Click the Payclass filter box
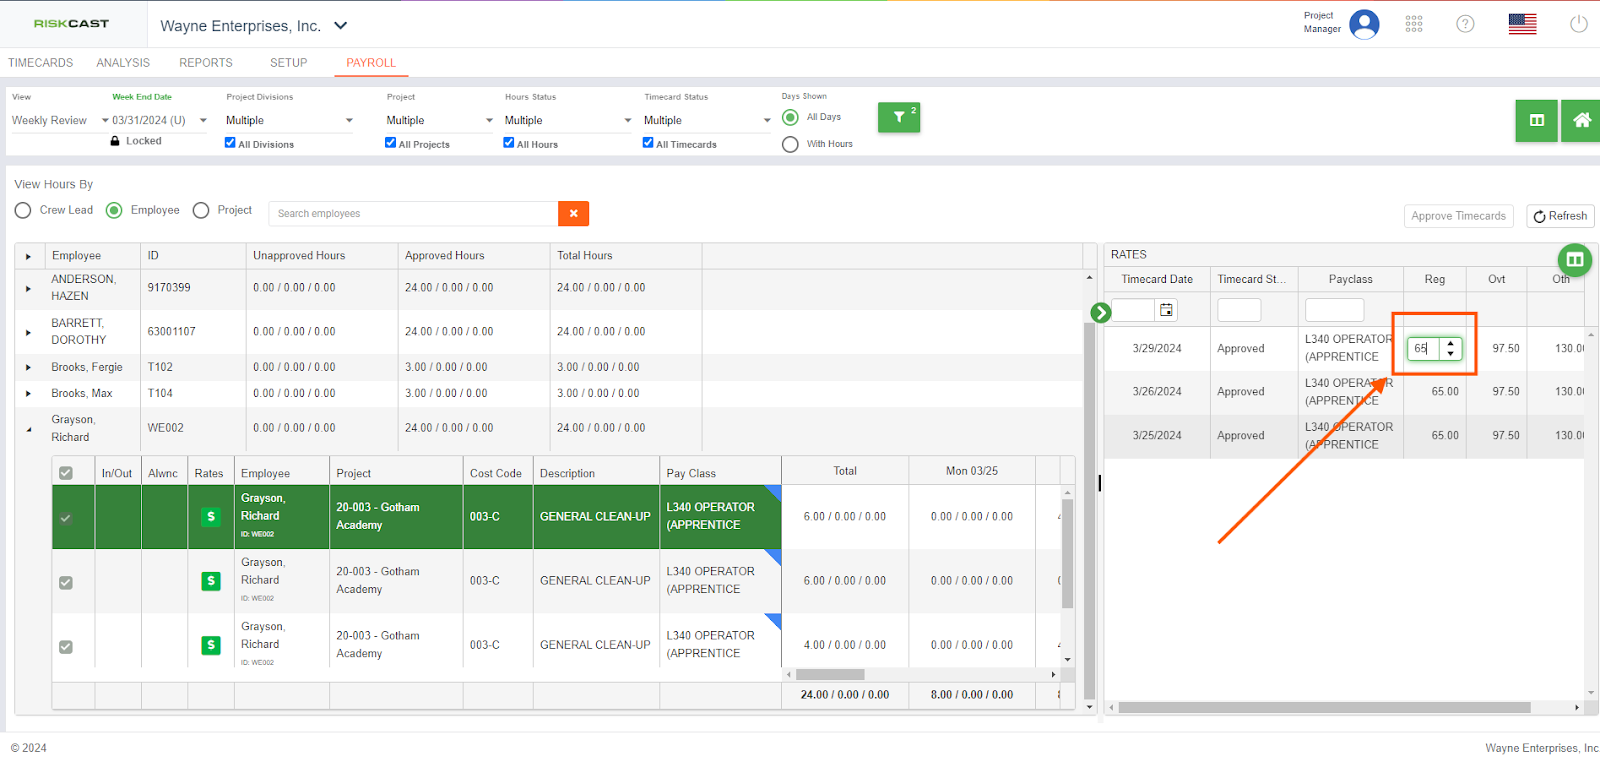 coord(1334,310)
